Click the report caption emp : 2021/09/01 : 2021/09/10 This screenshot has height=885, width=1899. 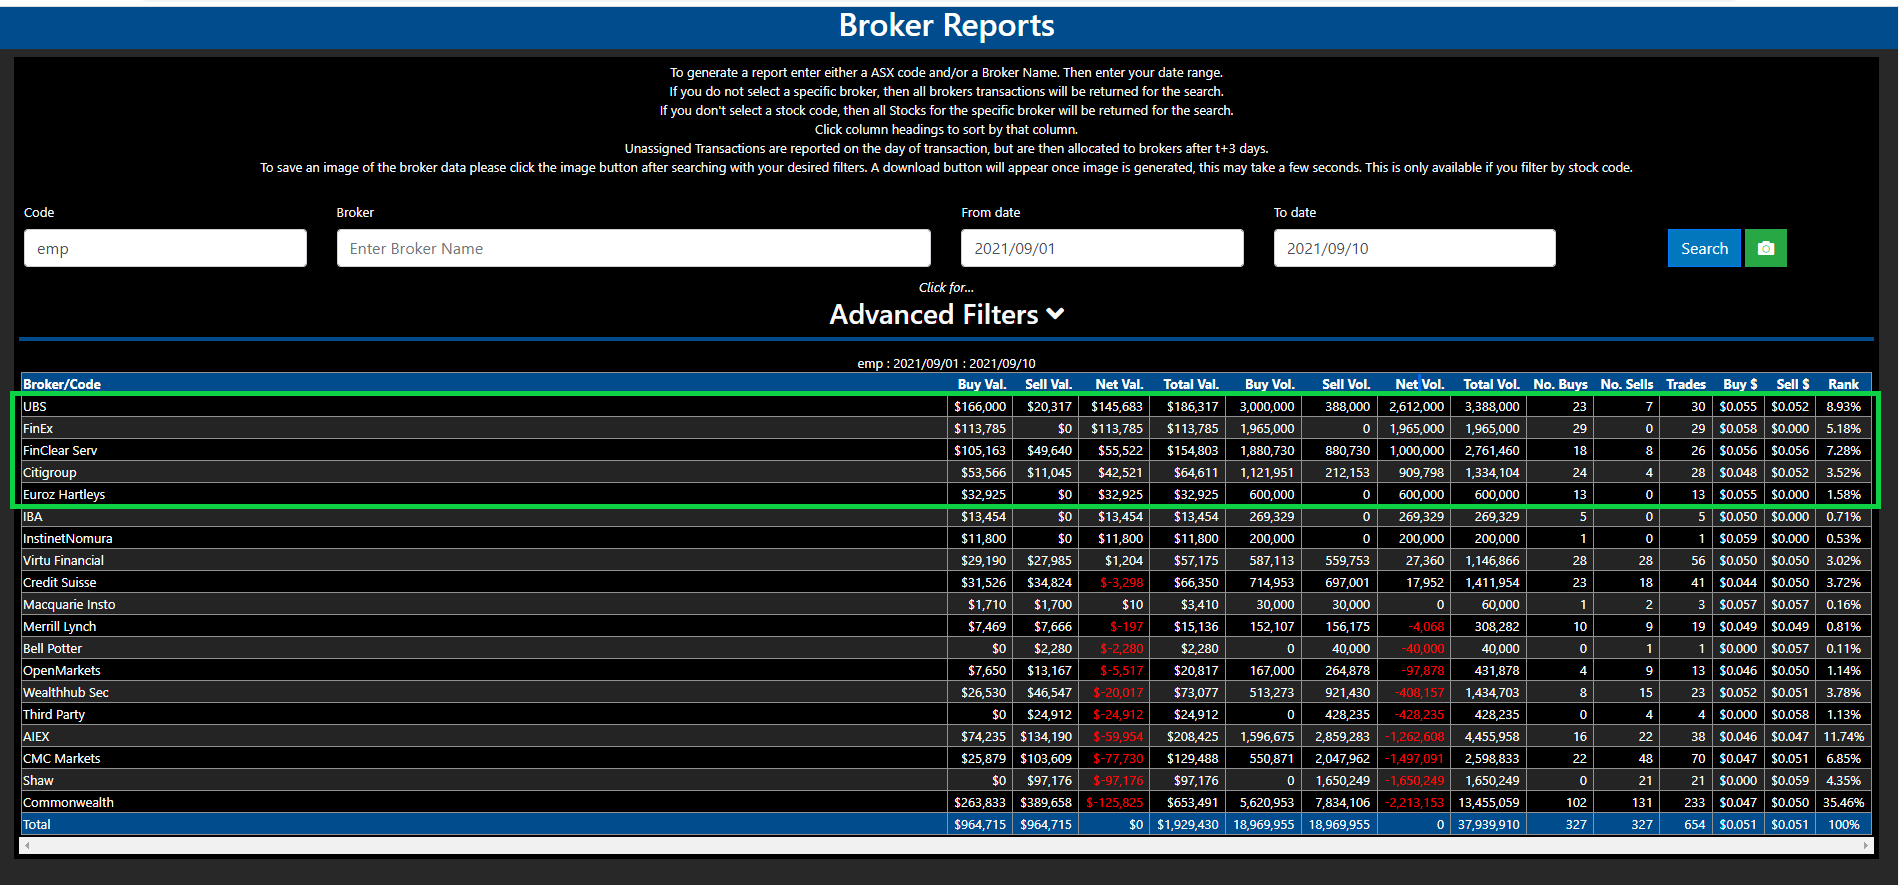pyautogui.click(x=946, y=363)
